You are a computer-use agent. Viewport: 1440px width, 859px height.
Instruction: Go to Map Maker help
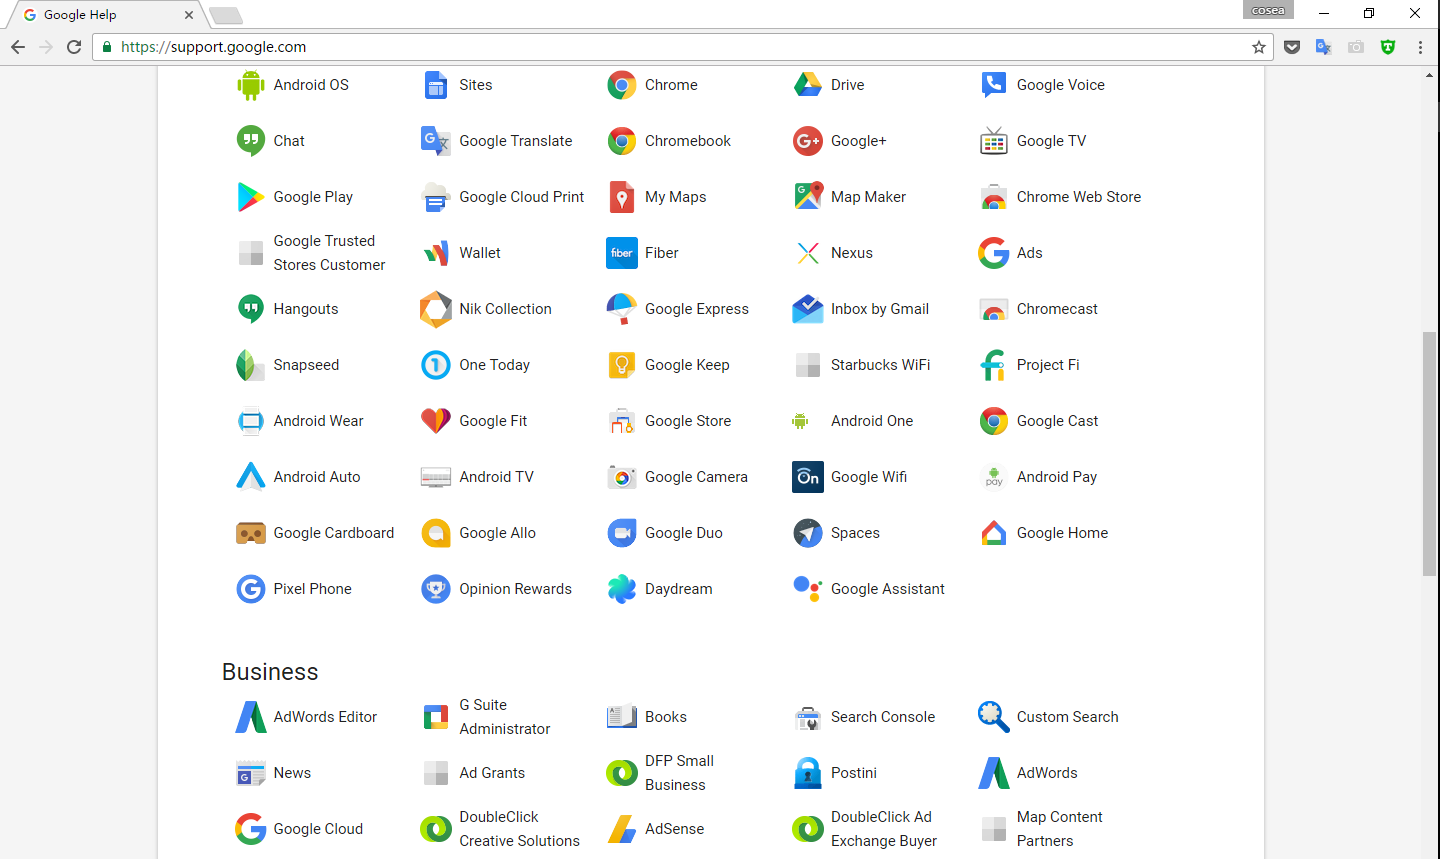[x=868, y=197]
